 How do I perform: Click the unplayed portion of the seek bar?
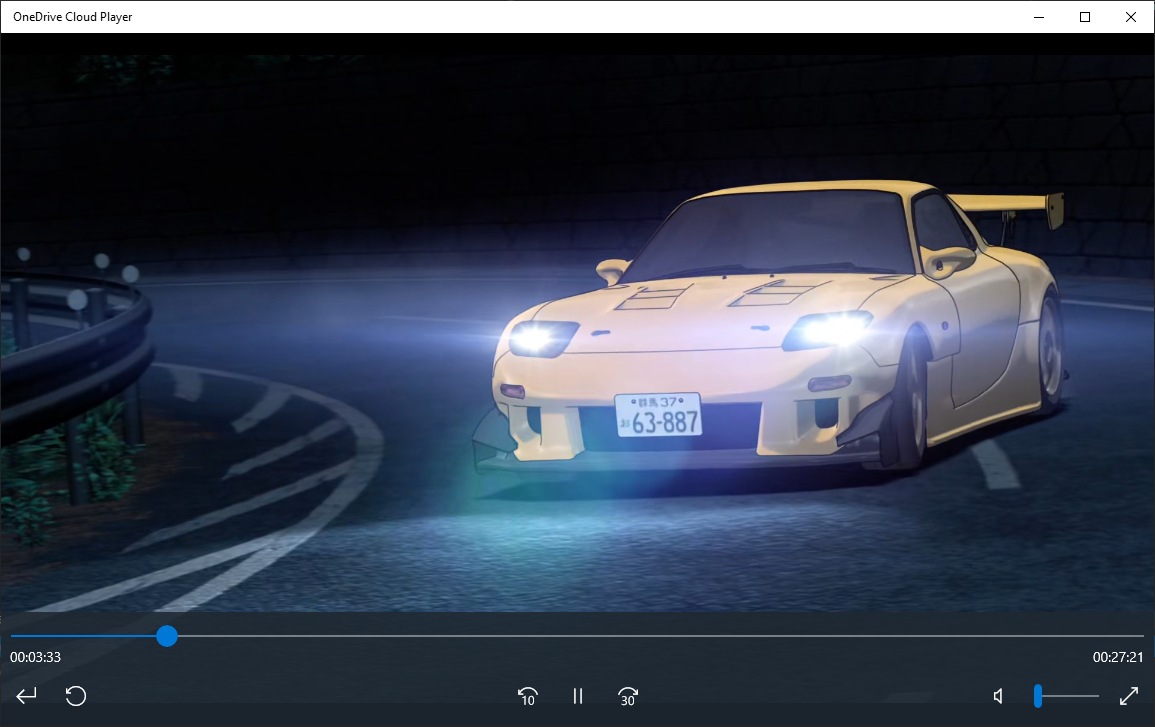(x=661, y=636)
